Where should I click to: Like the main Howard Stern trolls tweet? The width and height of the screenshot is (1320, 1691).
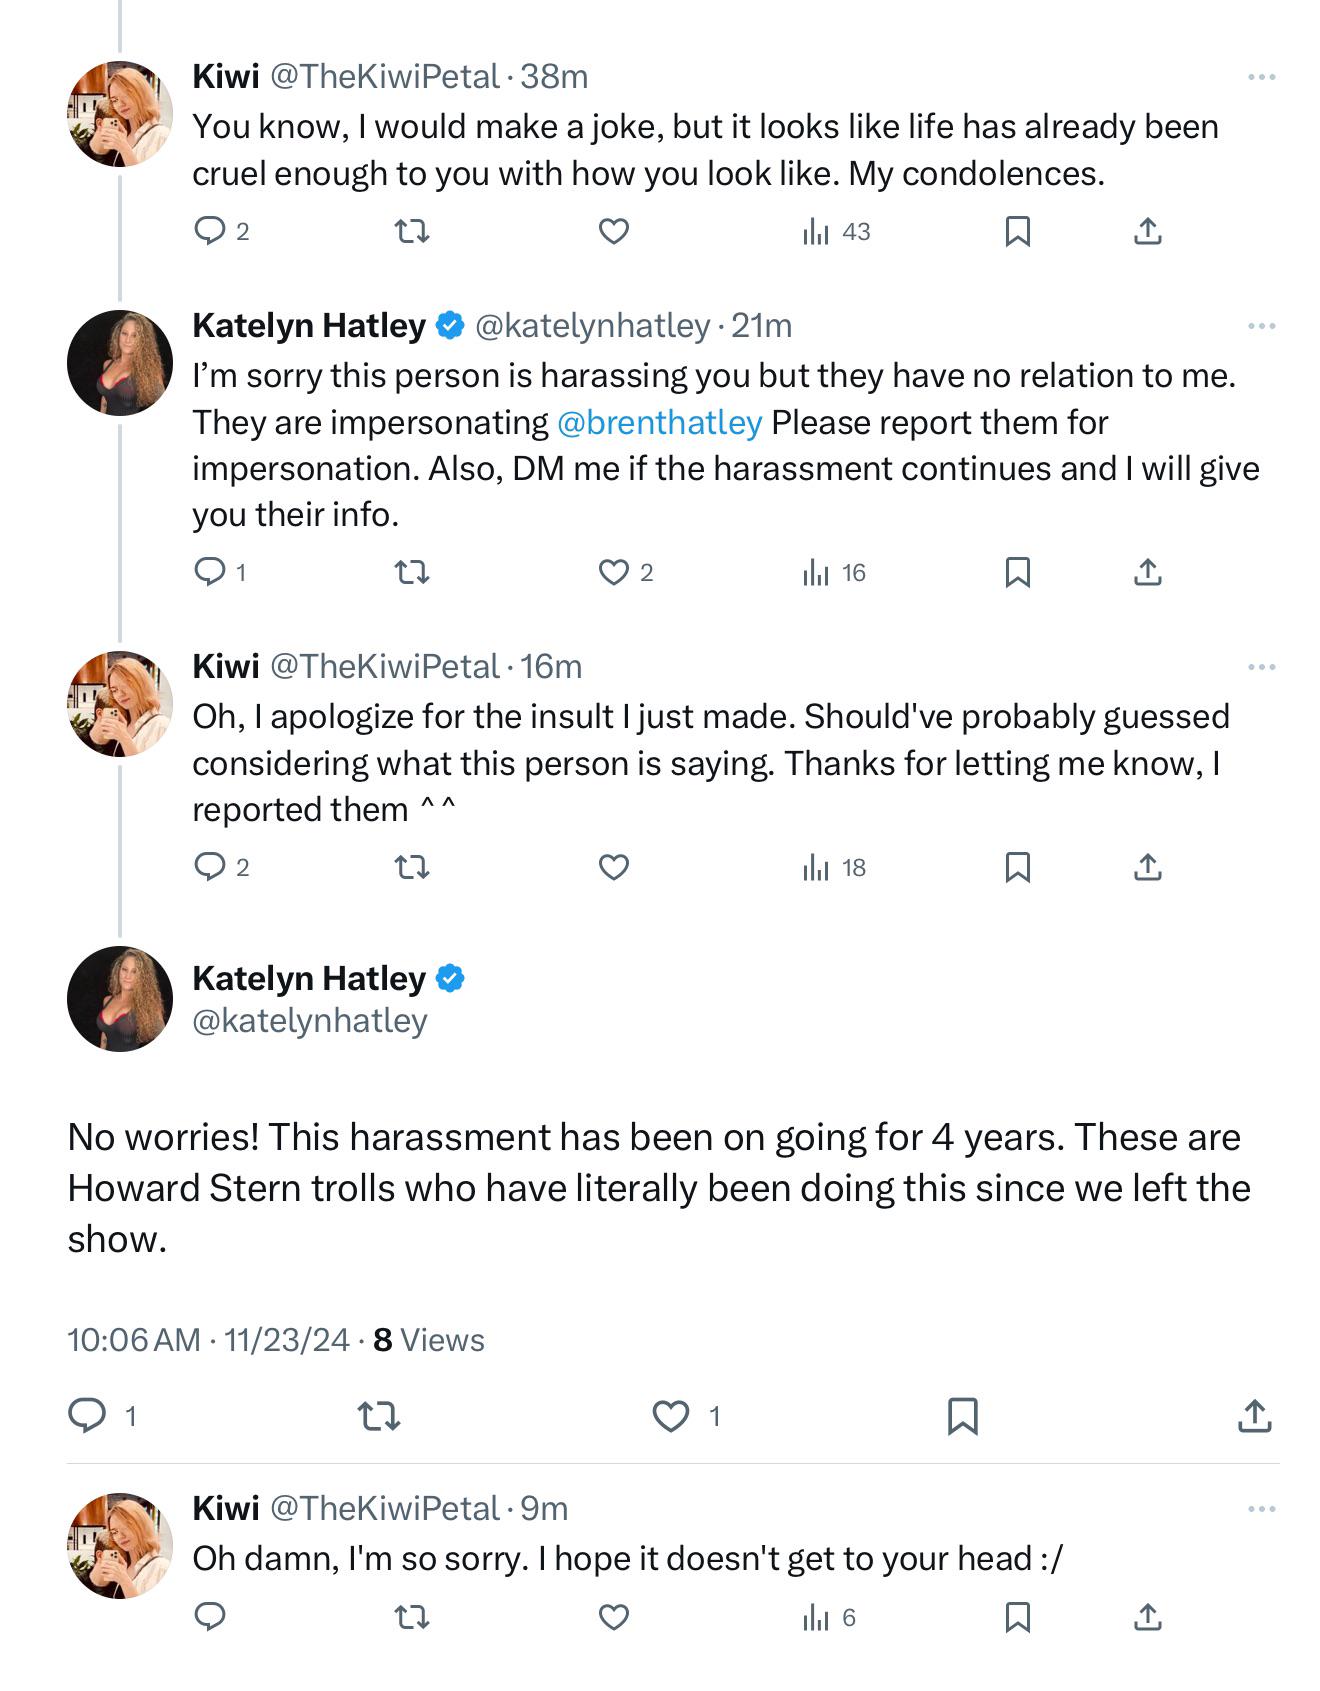pyautogui.click(x=671, y=1416)
